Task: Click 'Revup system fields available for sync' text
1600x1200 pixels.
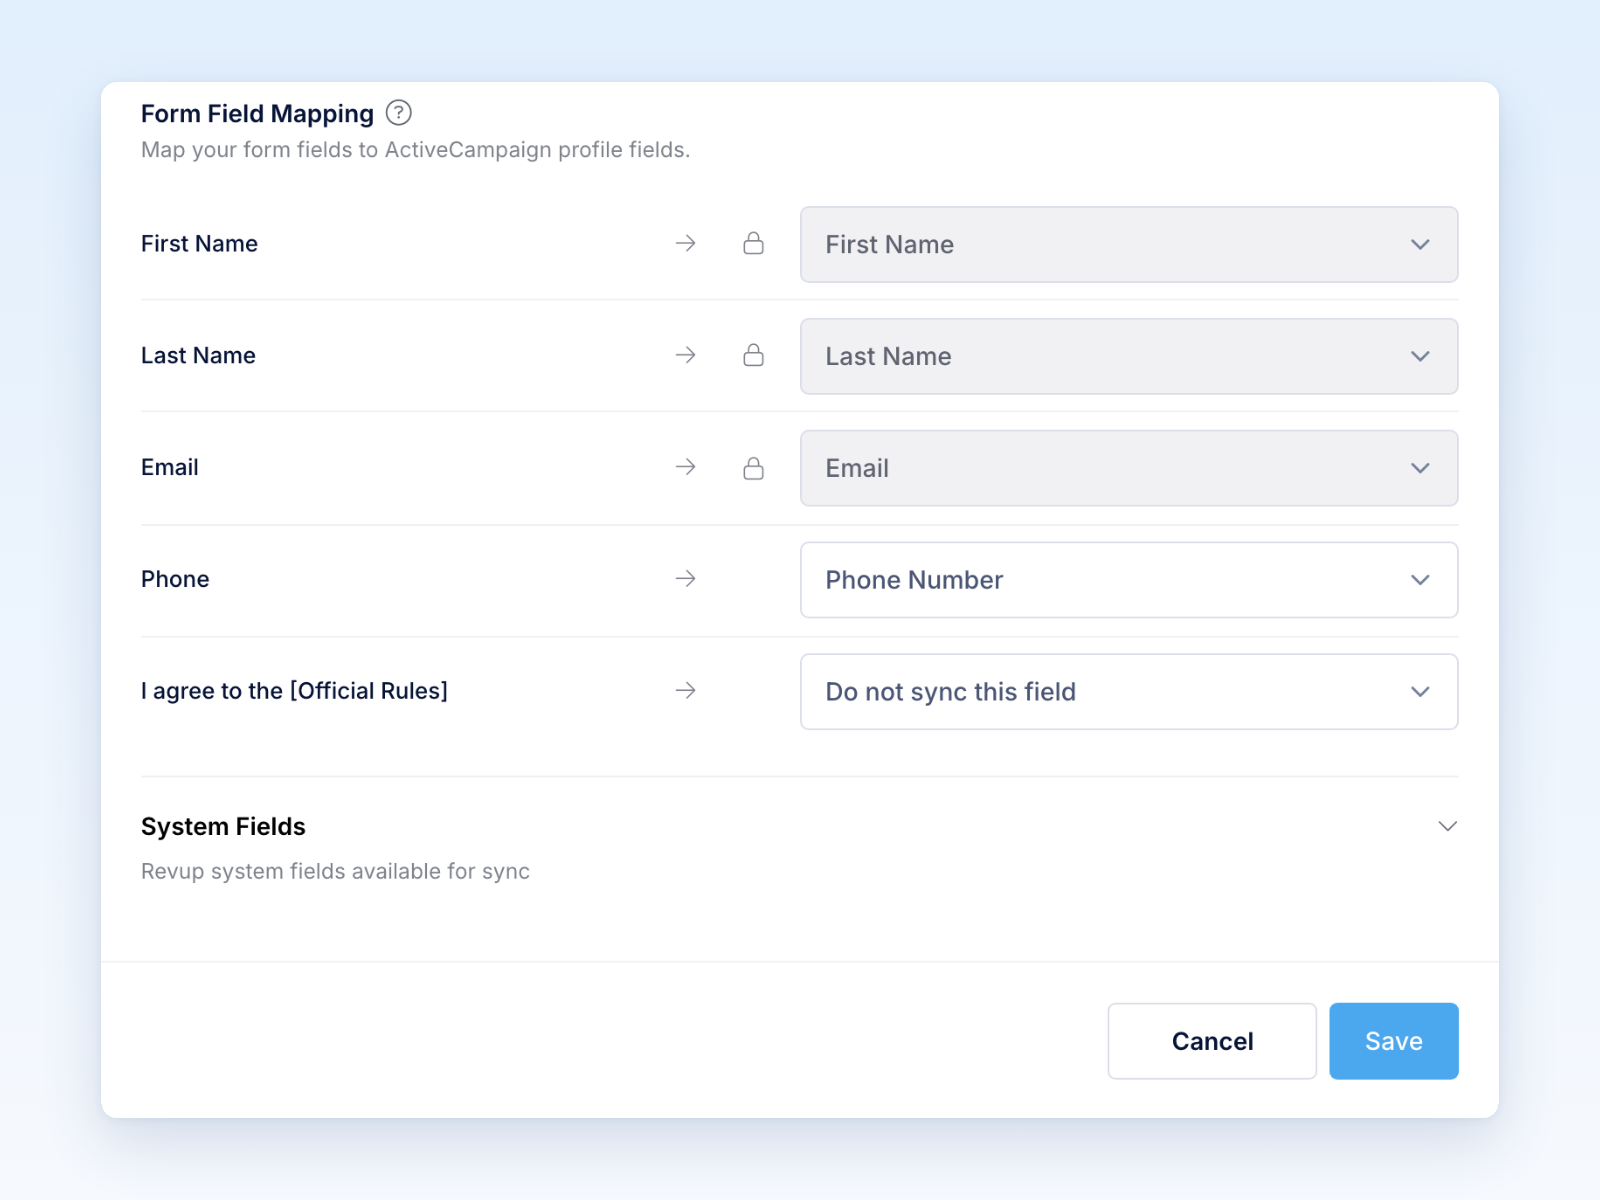Action: pos(335,871)
